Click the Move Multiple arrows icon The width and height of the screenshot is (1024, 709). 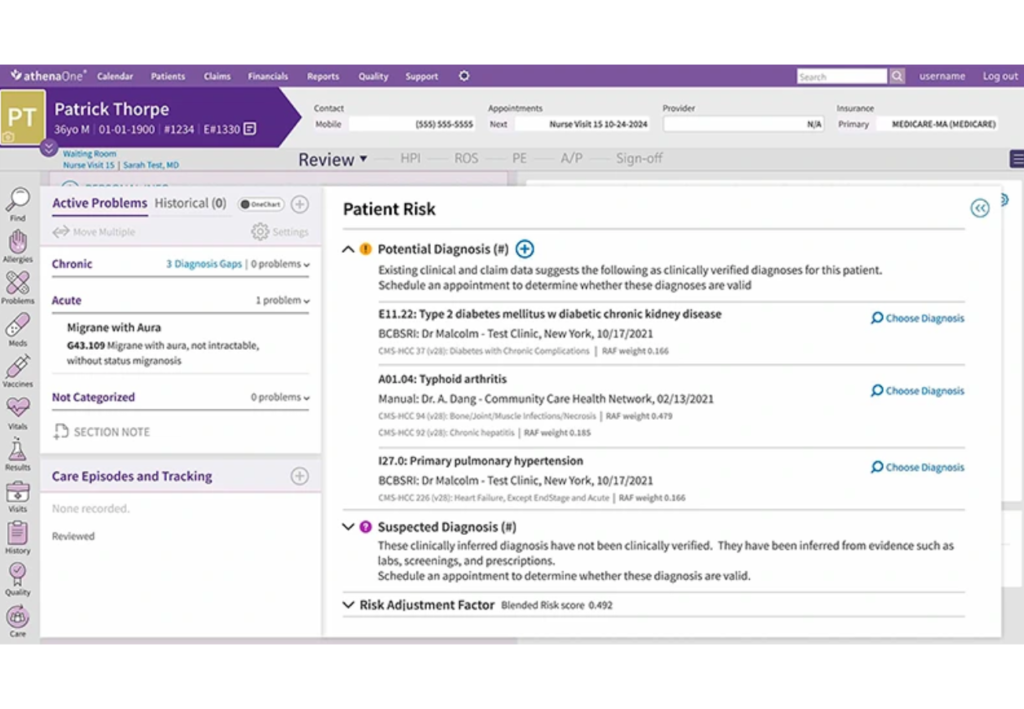(61, 232)
